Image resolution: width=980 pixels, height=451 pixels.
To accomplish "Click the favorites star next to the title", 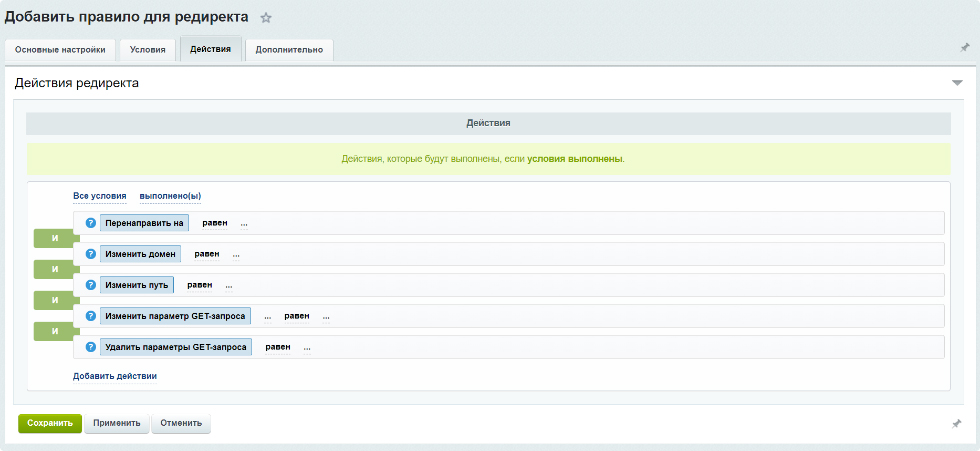I will click(266, 18).
